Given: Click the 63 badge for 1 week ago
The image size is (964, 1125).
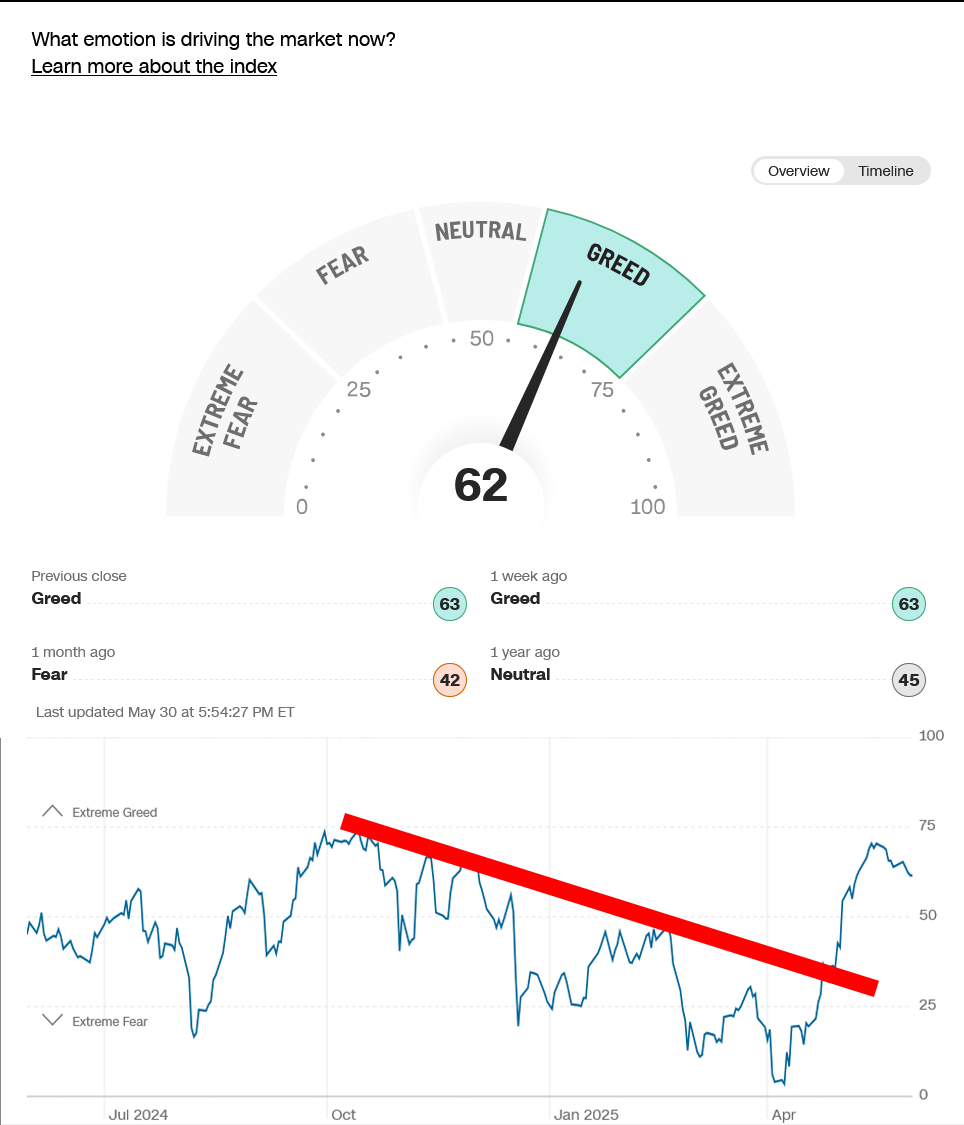Looking at the screenshot, I should (909, 604).
